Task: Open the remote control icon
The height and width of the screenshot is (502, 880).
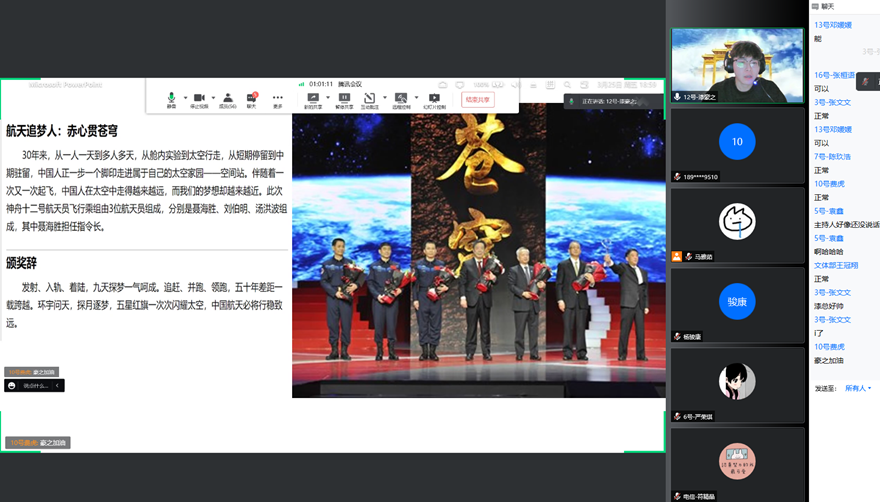Action: click(x=401, y=99)
